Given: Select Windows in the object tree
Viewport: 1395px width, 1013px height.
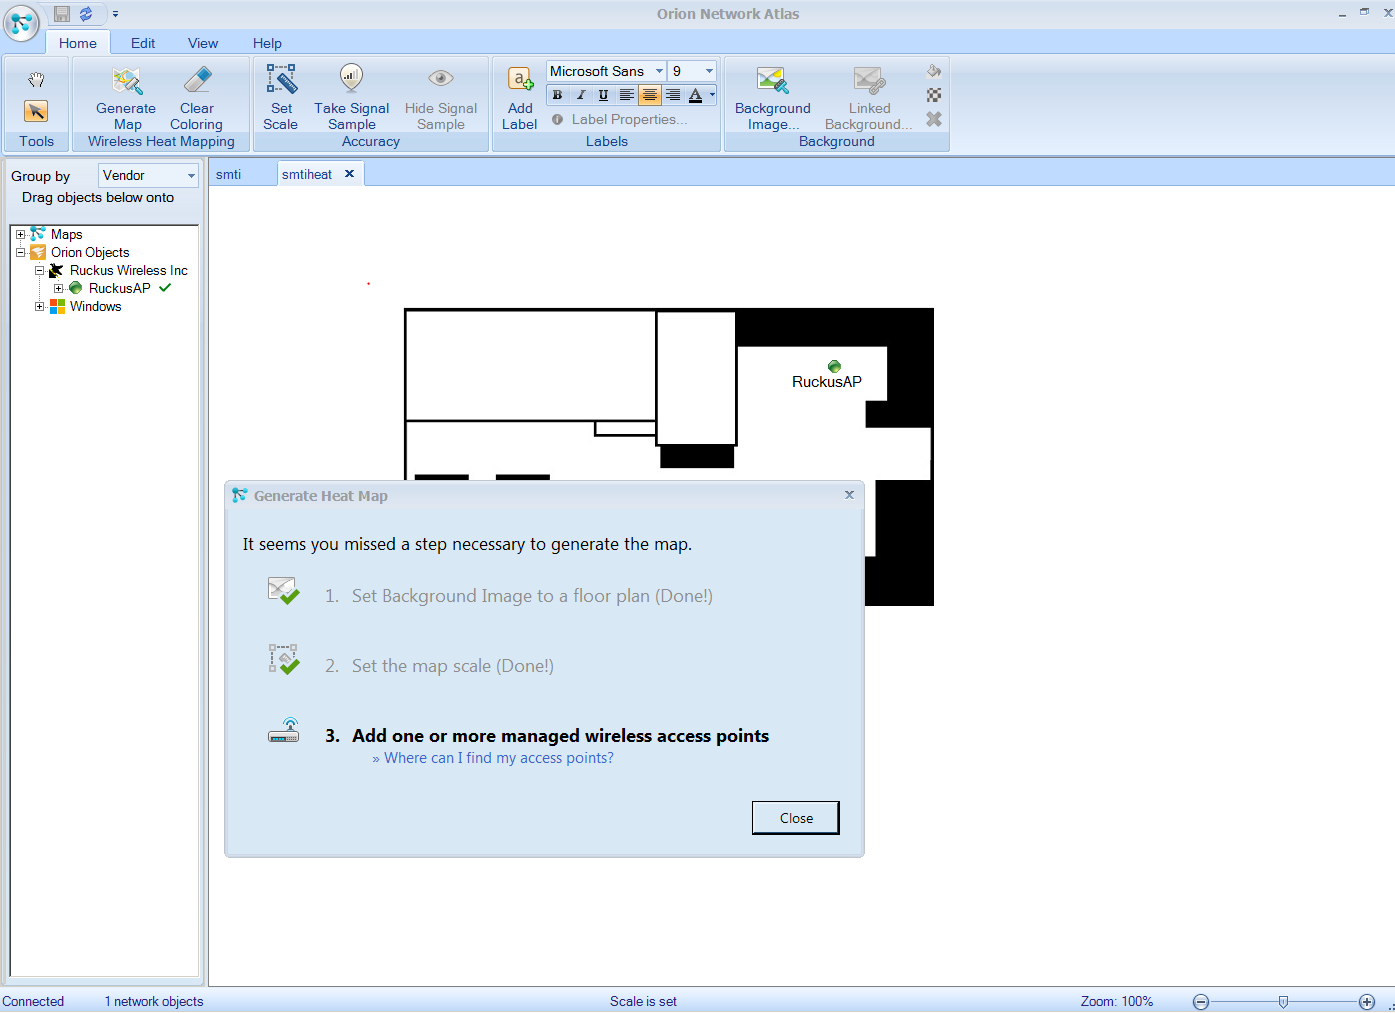Looking at the screenshot, I should [95, 307].
